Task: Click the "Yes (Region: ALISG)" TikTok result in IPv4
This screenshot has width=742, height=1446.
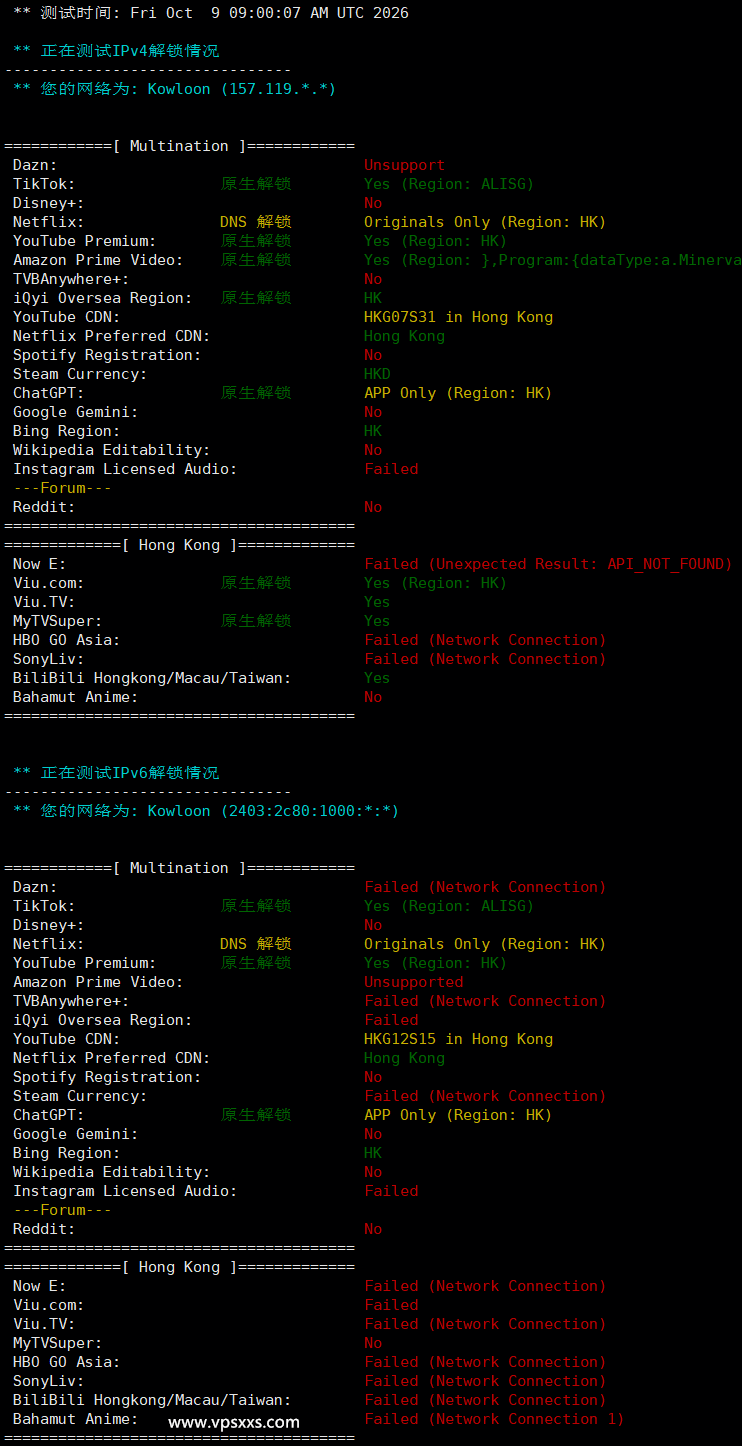Action: (x=449, y=184)
